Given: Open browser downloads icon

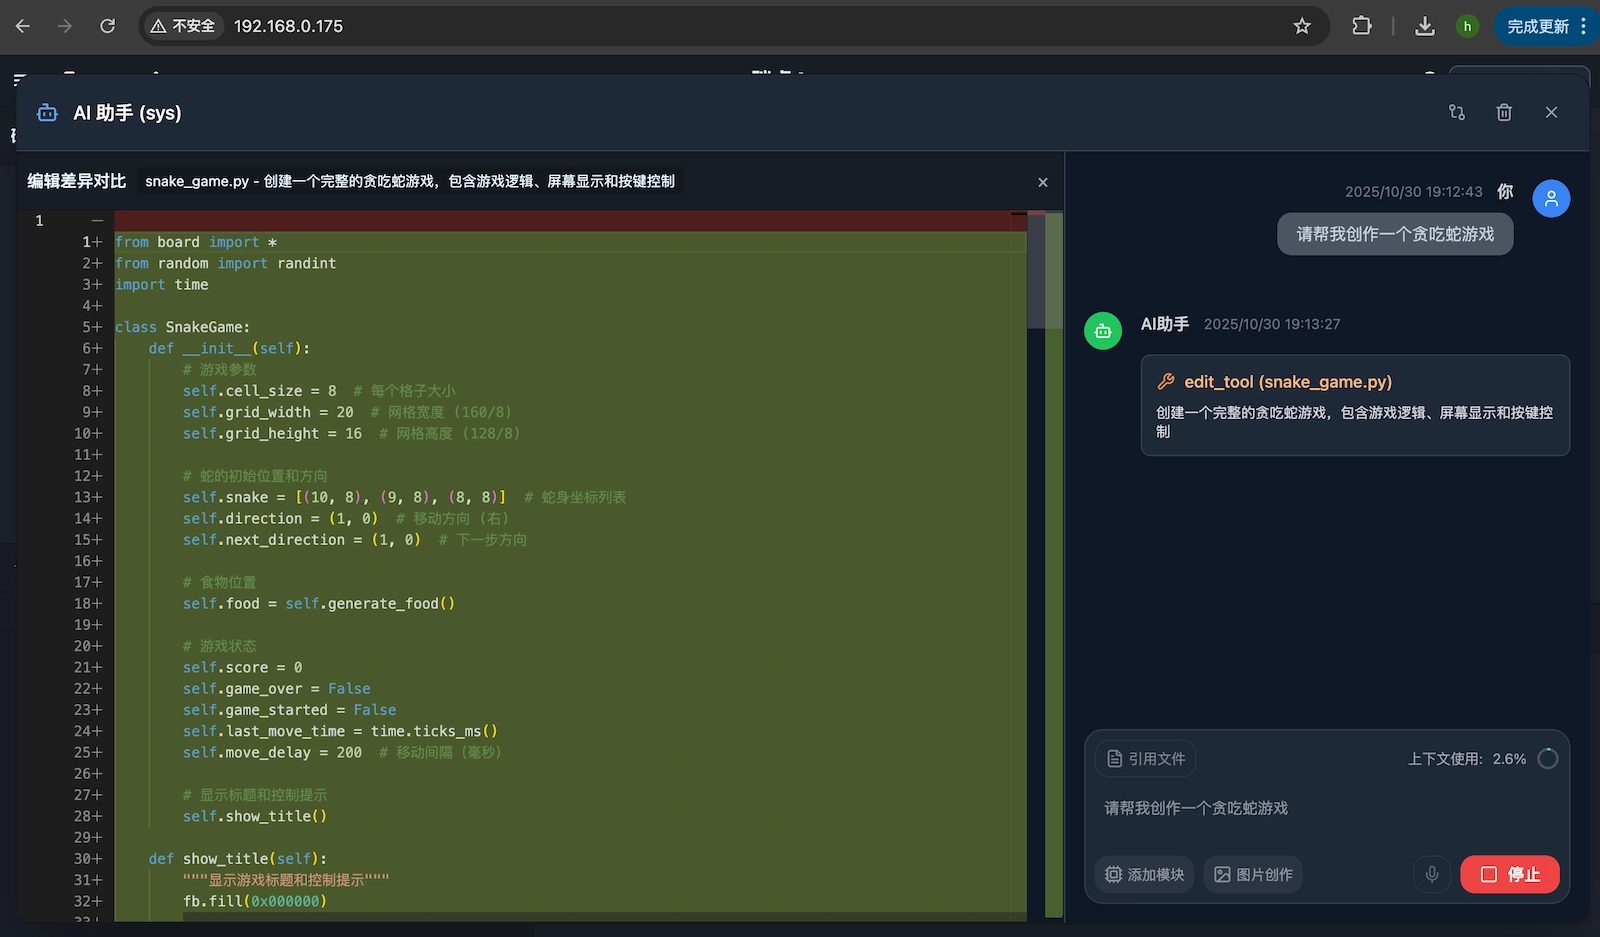Looking at the screenshot, I should (1425, 26).
